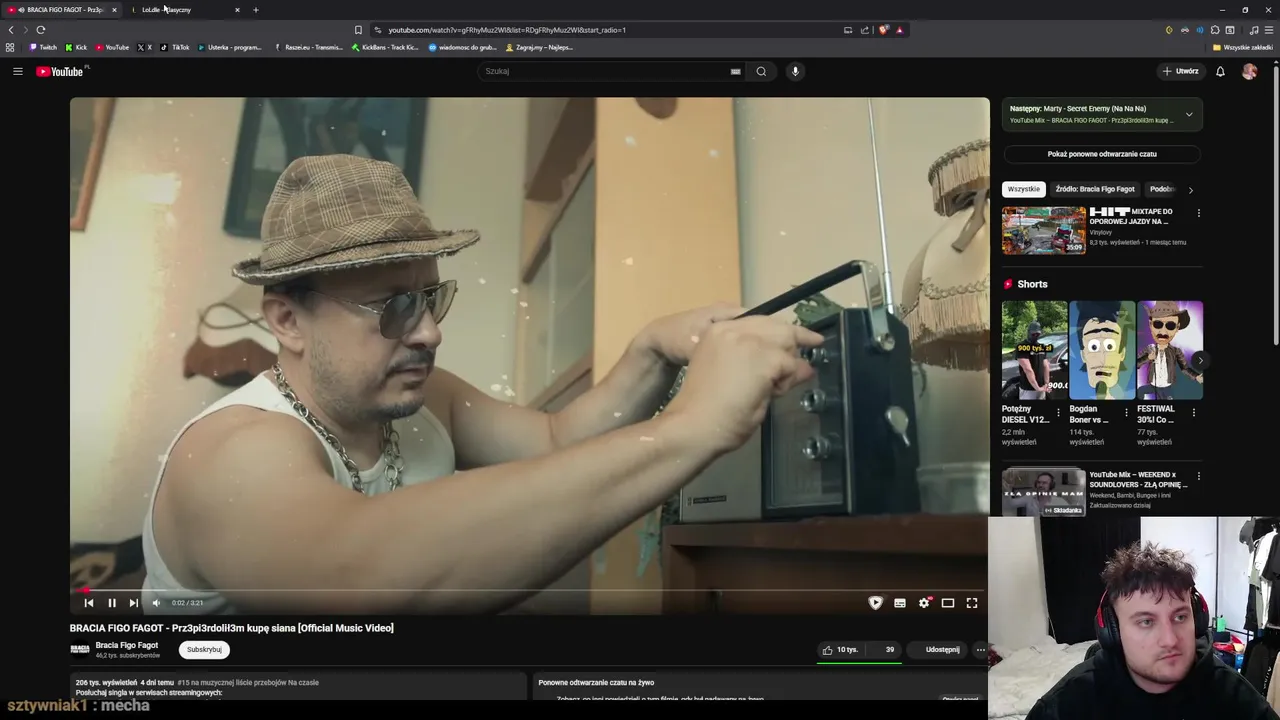Open the Potężny DIESEL V12 short
The width and height of the screenshot is (1280, 720).
coord(1034,350)
